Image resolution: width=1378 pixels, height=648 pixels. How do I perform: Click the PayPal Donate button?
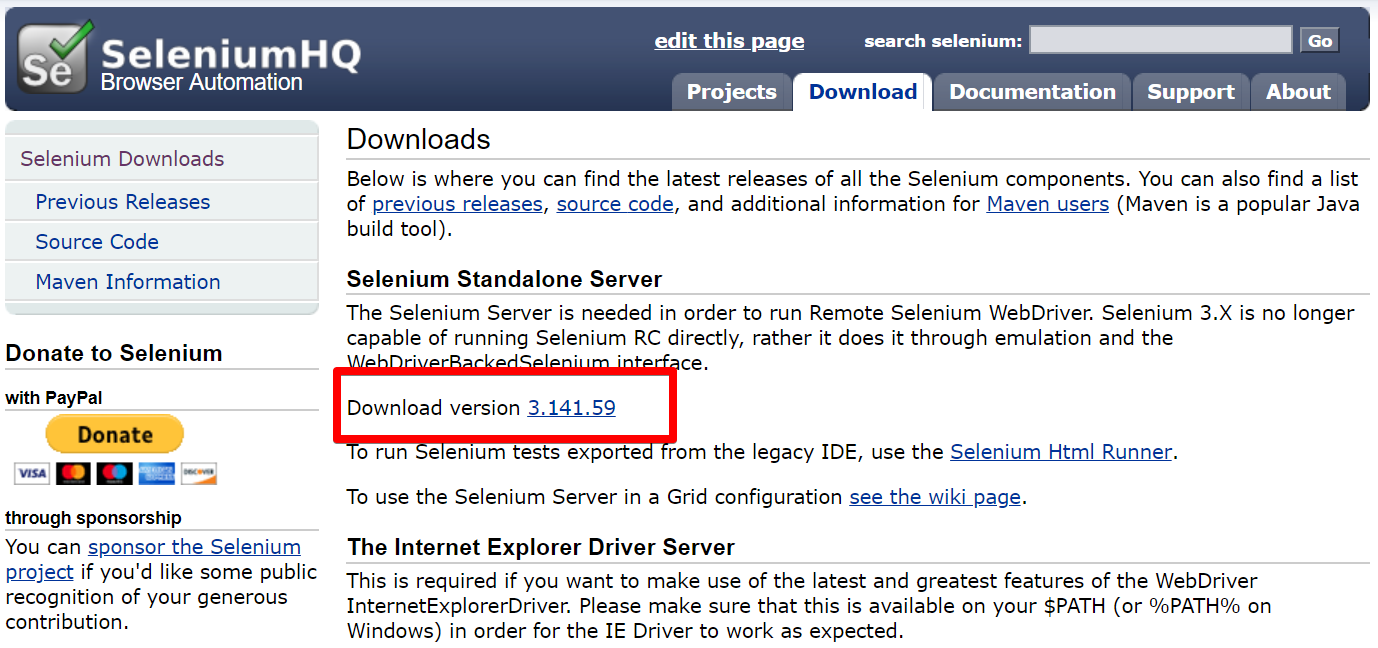pos(114,434)
